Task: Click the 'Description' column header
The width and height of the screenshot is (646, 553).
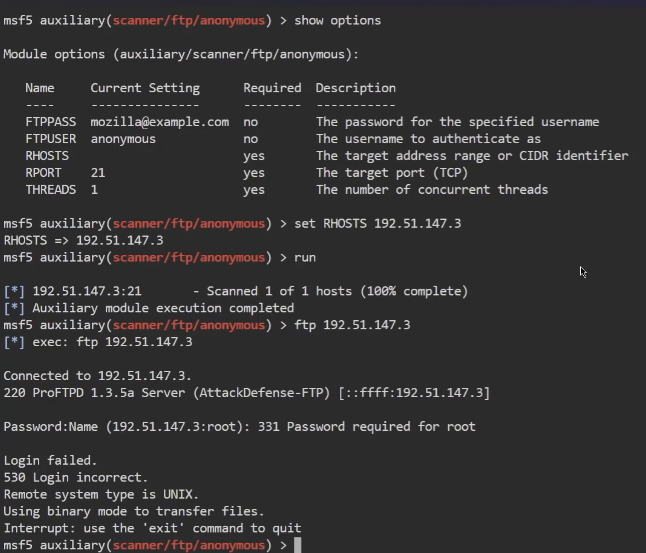Action: (x=355, y=88)
